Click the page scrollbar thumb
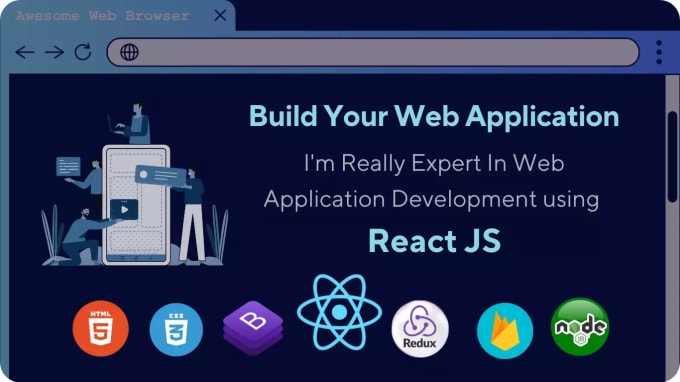 (673, 157)
